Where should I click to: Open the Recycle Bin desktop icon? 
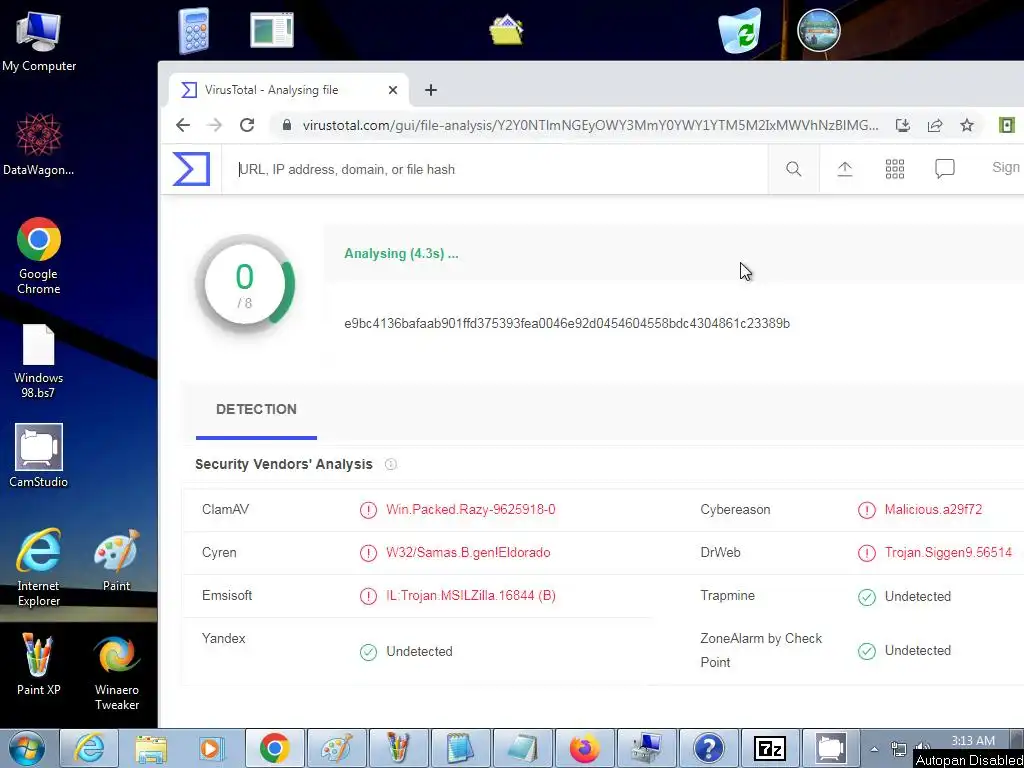(740, 31)
